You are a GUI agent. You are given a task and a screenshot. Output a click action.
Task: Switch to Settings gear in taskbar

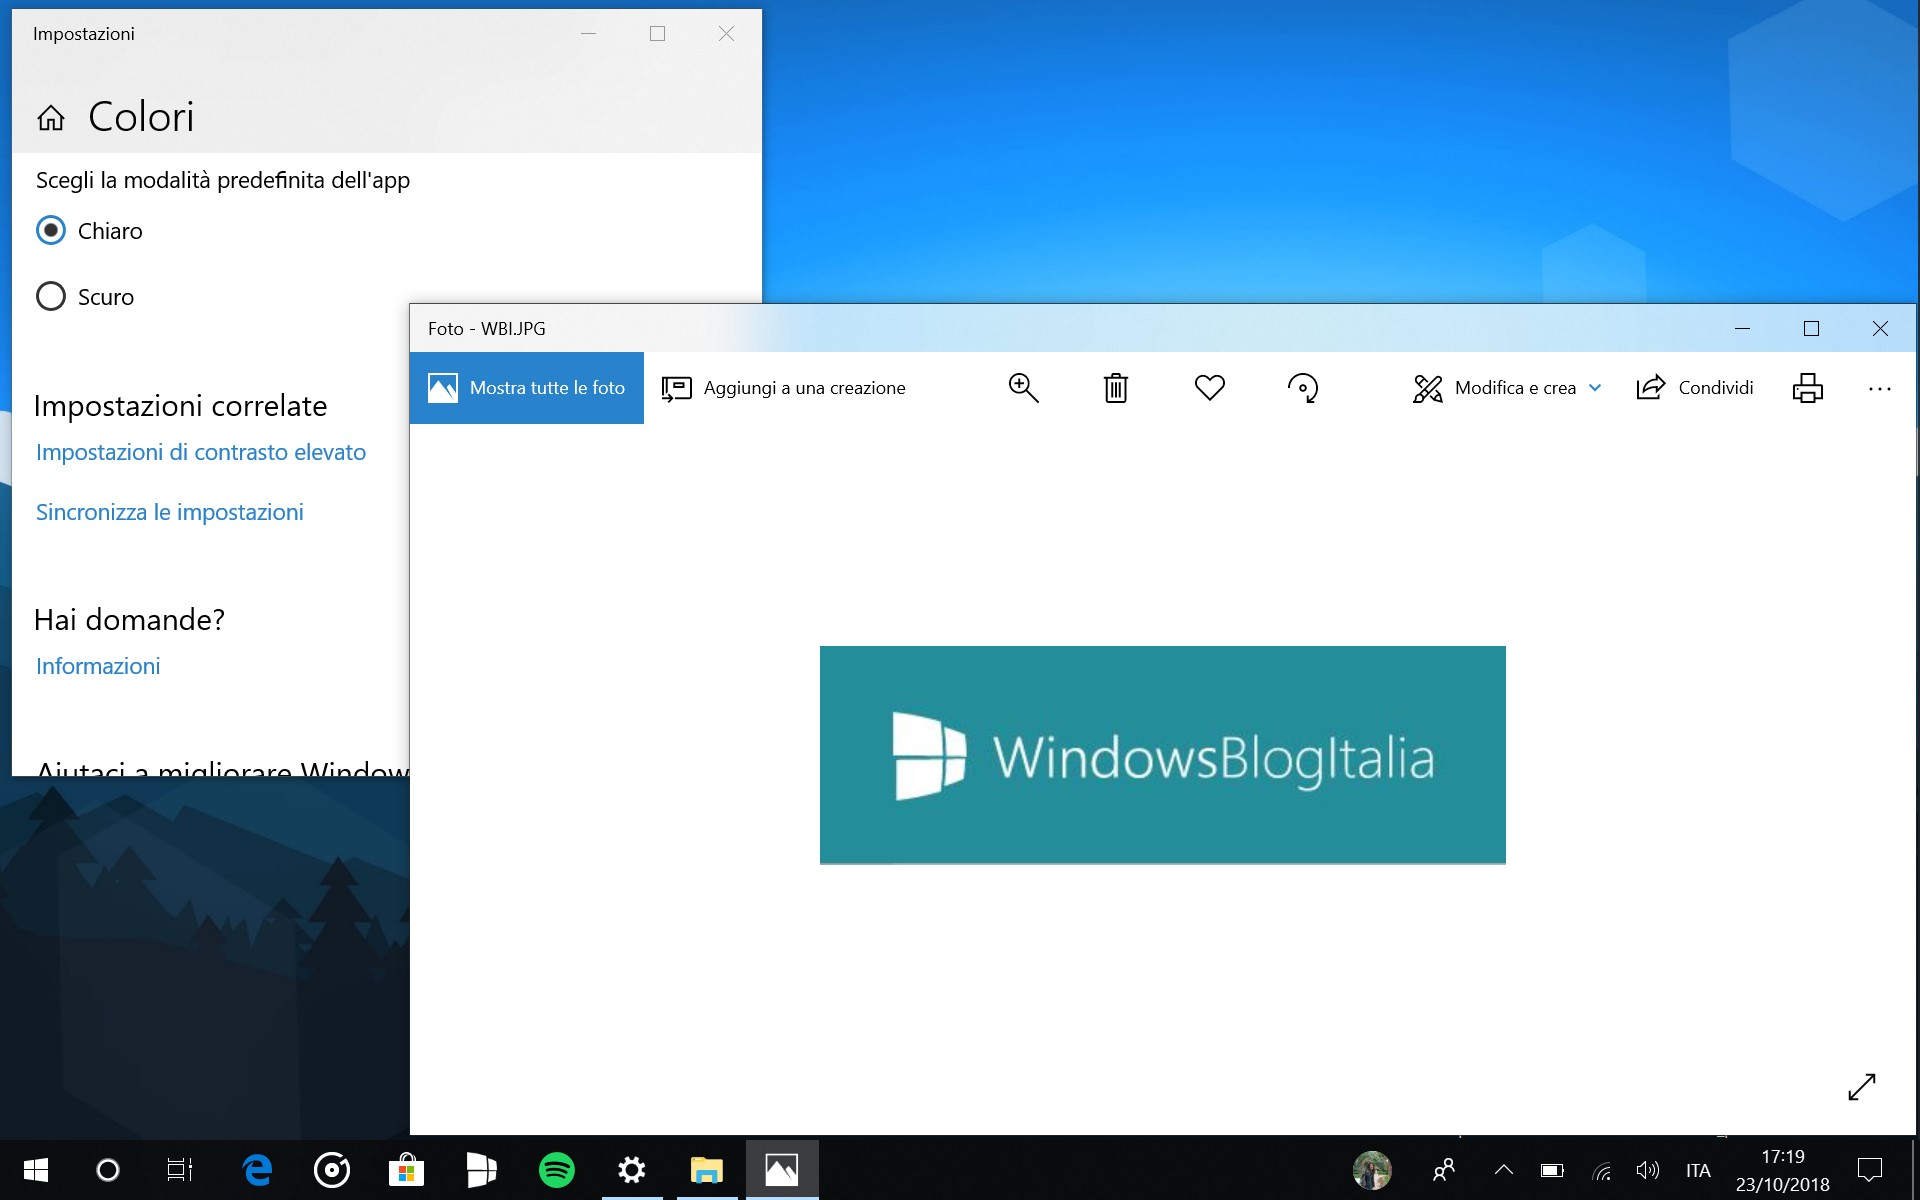pos(632,1170)
